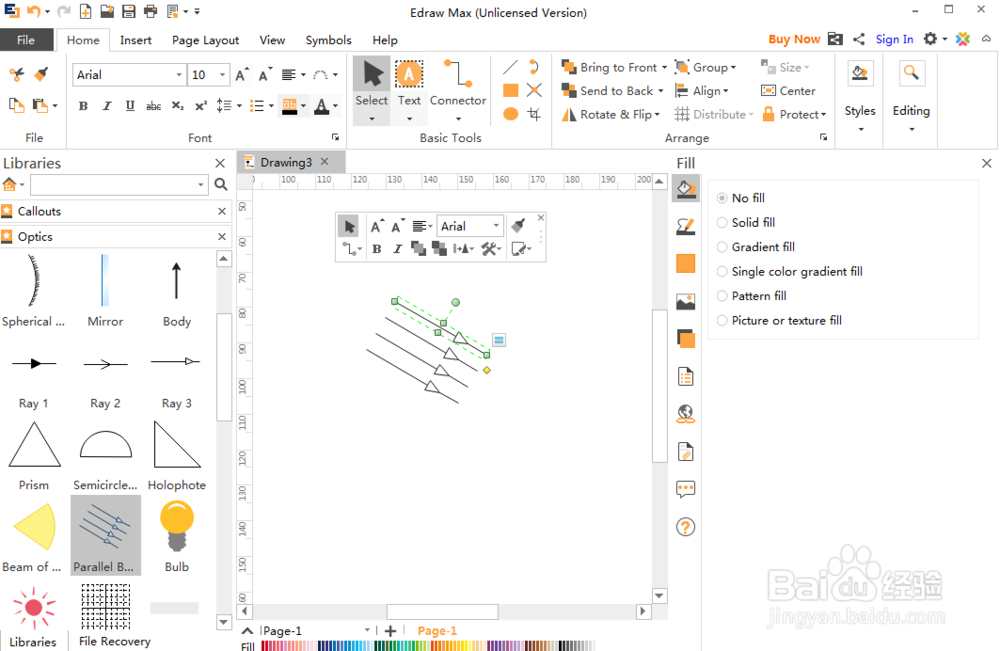The image size is (1000, 651).
Task: Open the Line panel icon in sidebar
Action: 686,226
